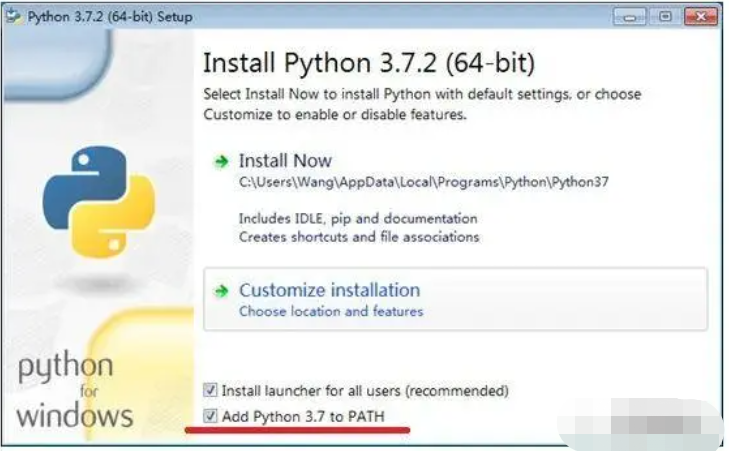Click the Includes IDLE, pip and documentation line

357,218
